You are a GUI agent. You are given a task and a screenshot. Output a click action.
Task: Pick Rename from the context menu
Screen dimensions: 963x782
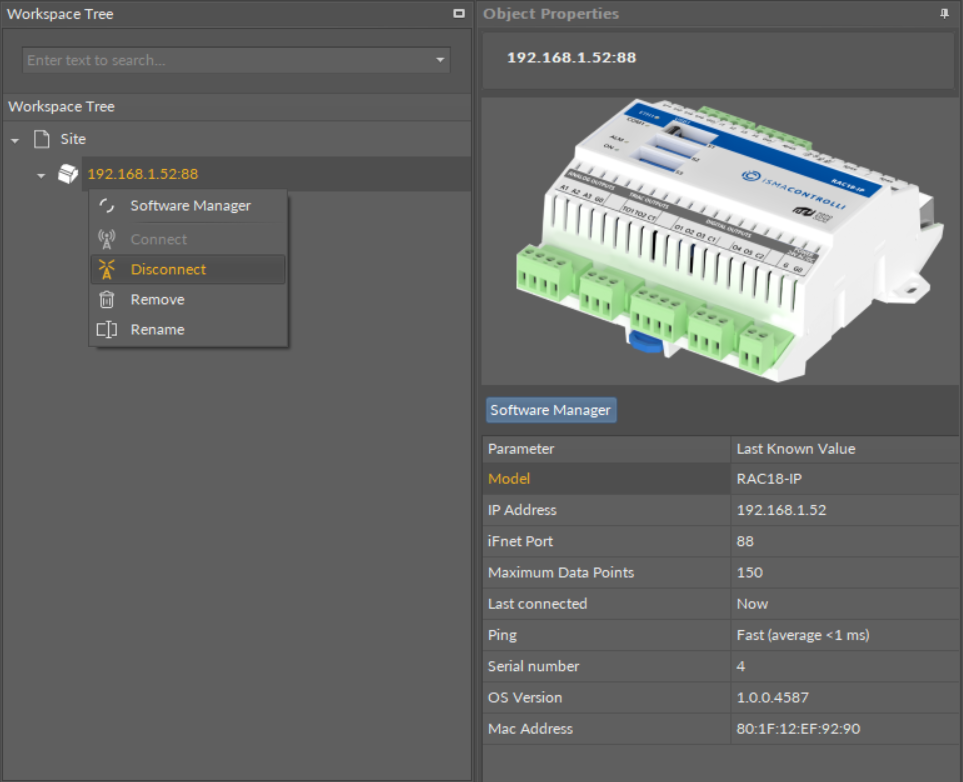pos(157,329)
